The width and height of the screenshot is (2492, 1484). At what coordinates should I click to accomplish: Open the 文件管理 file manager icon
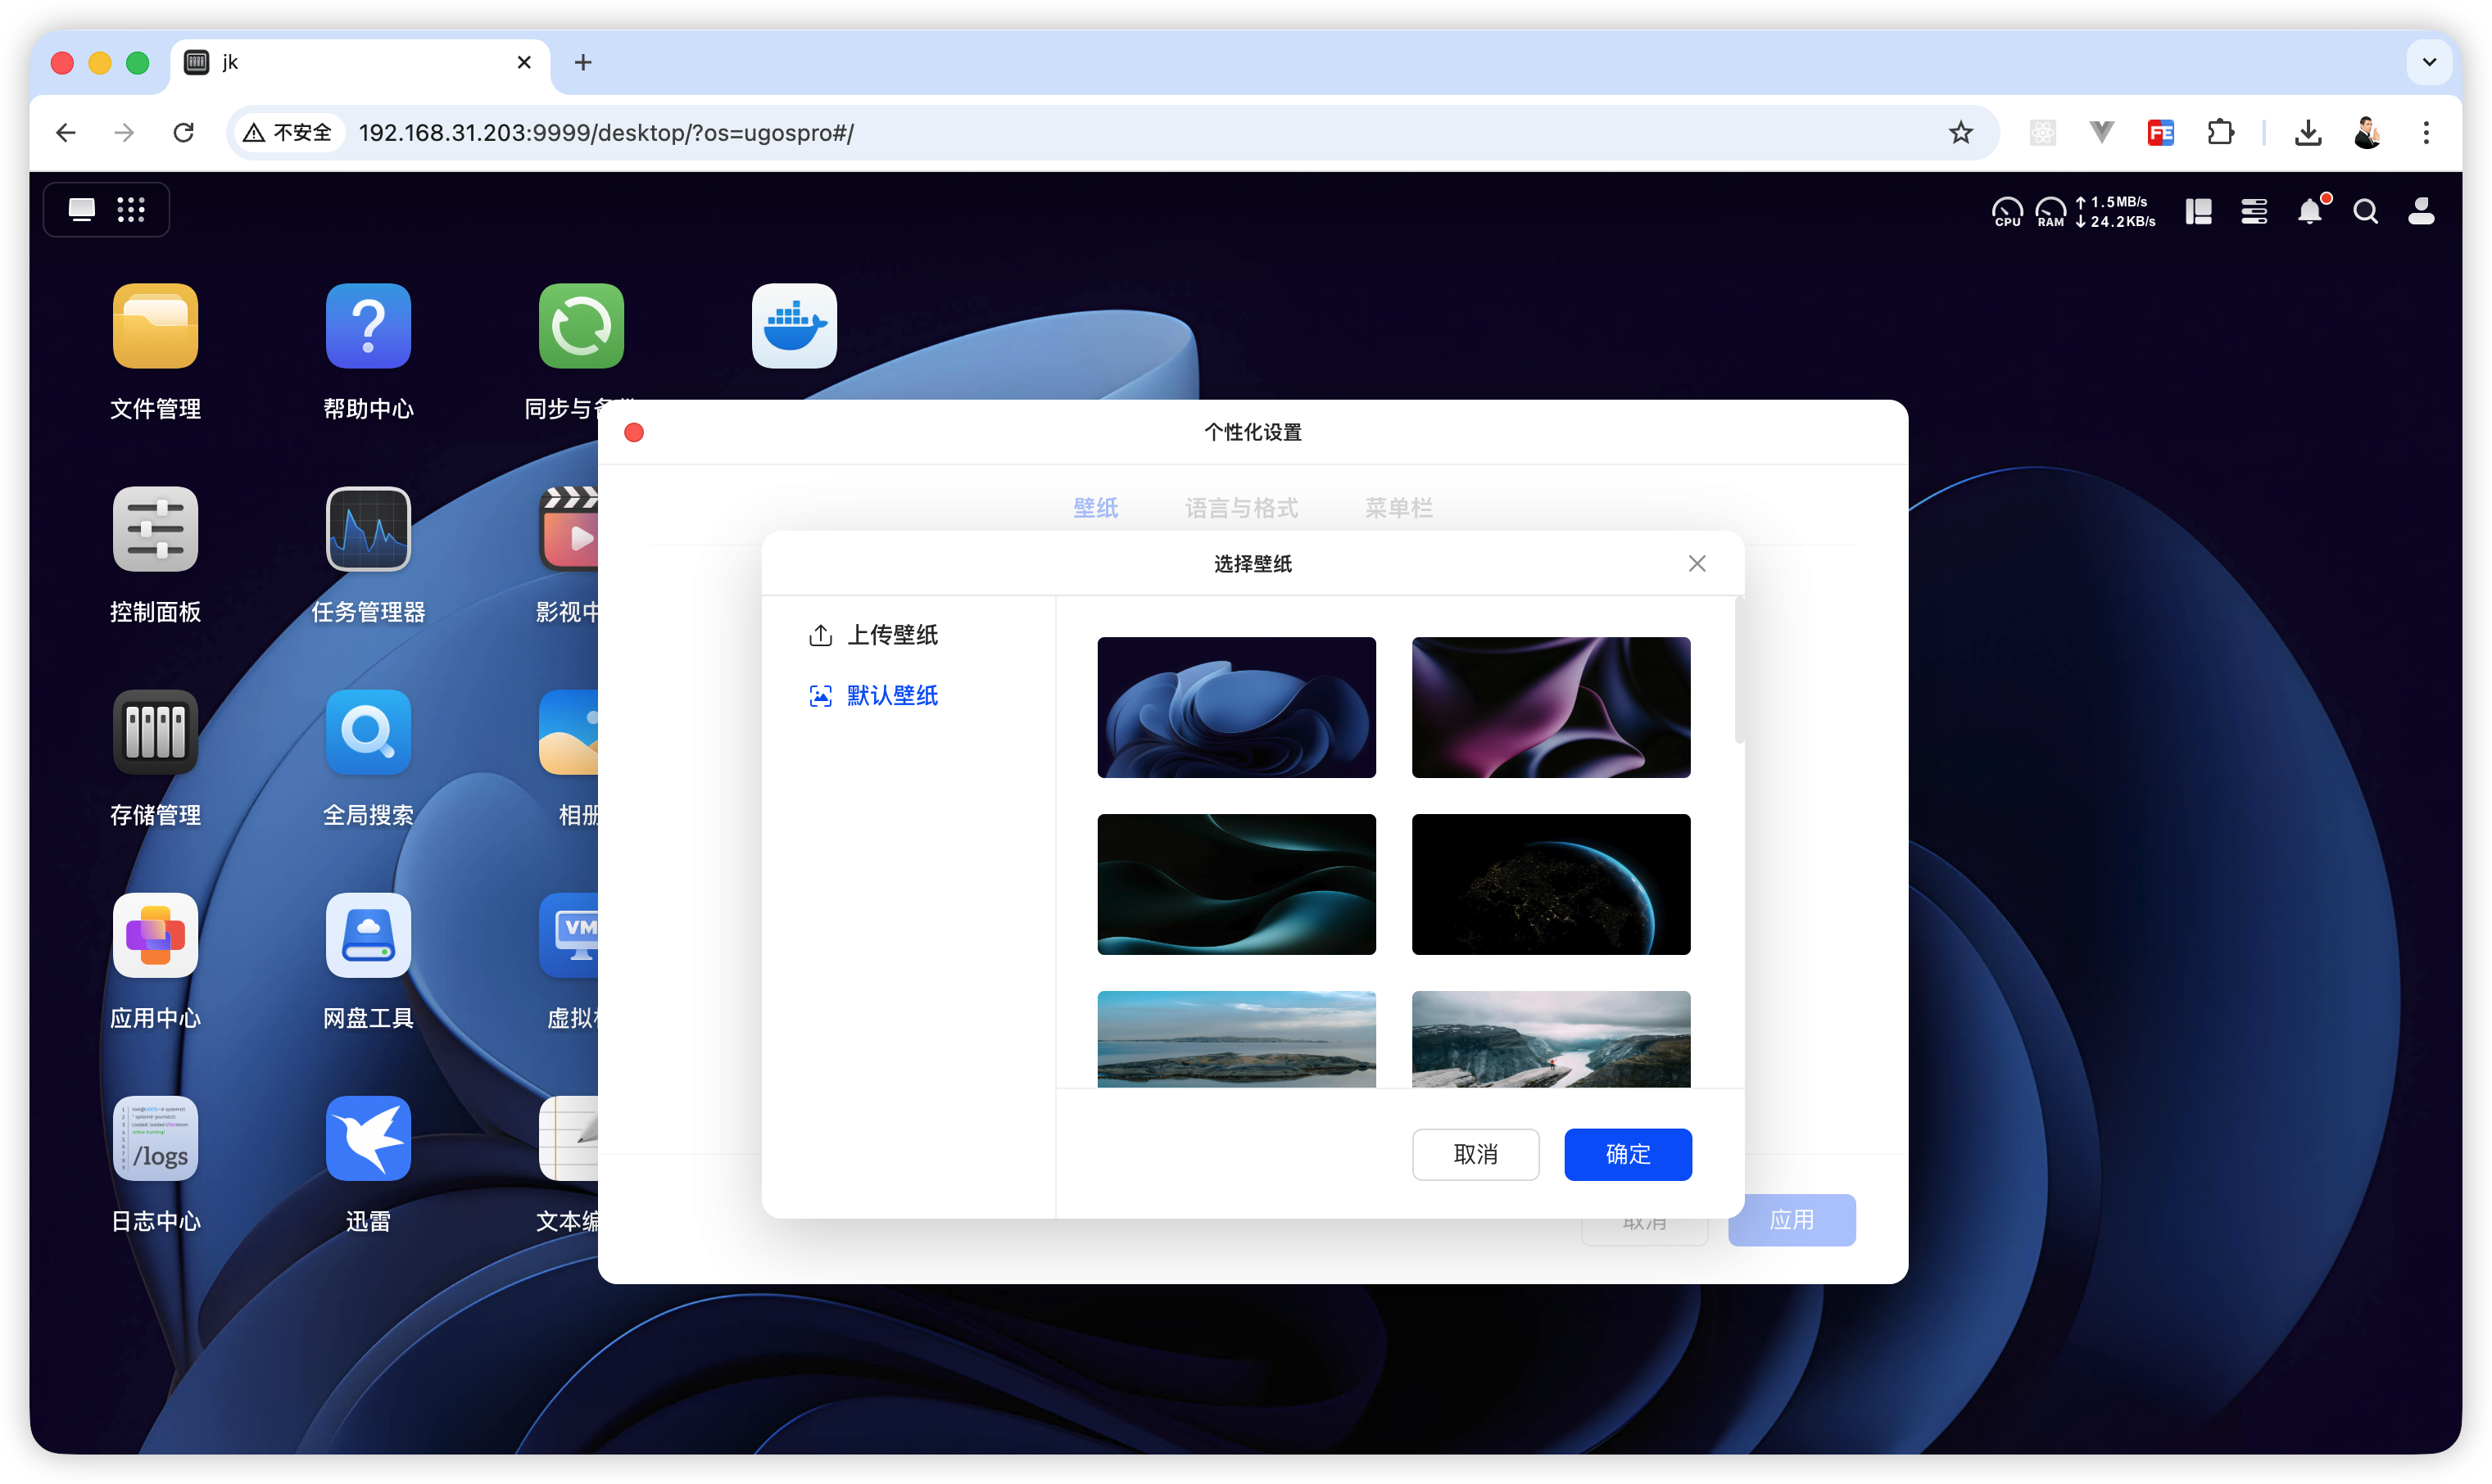(x=155, y=326)
